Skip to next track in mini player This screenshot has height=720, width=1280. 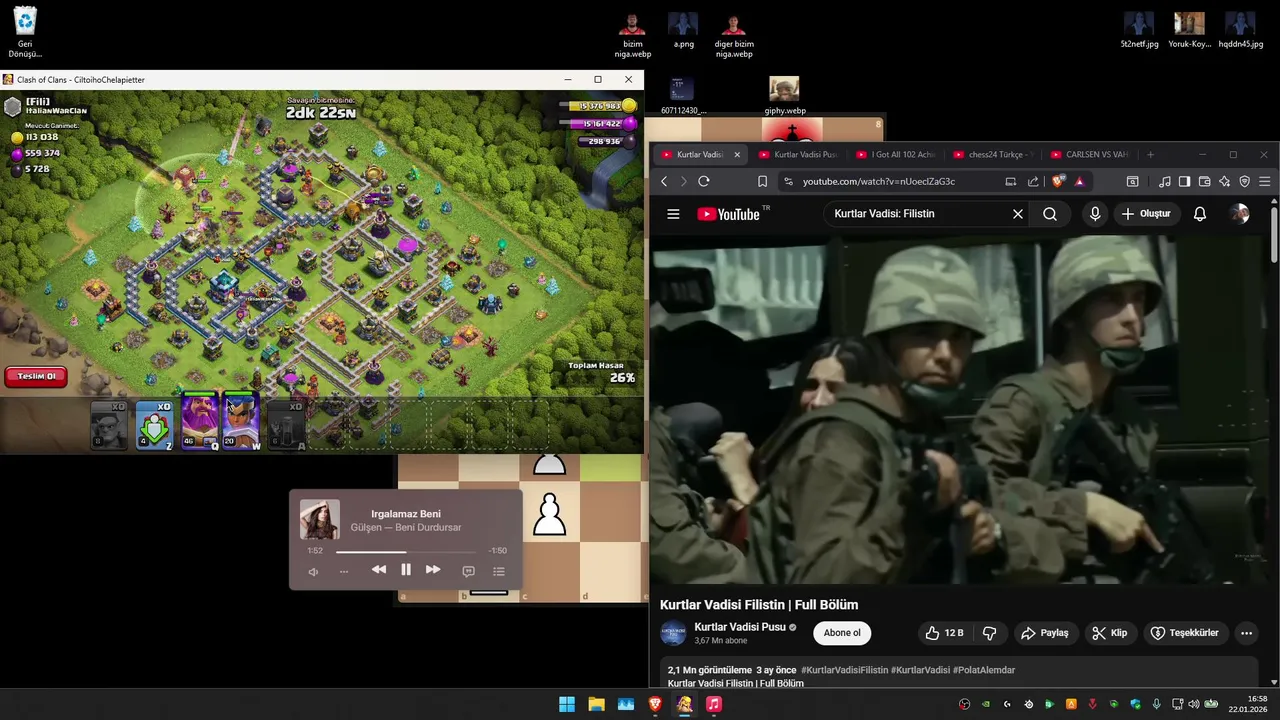click(x=433, y=570)
